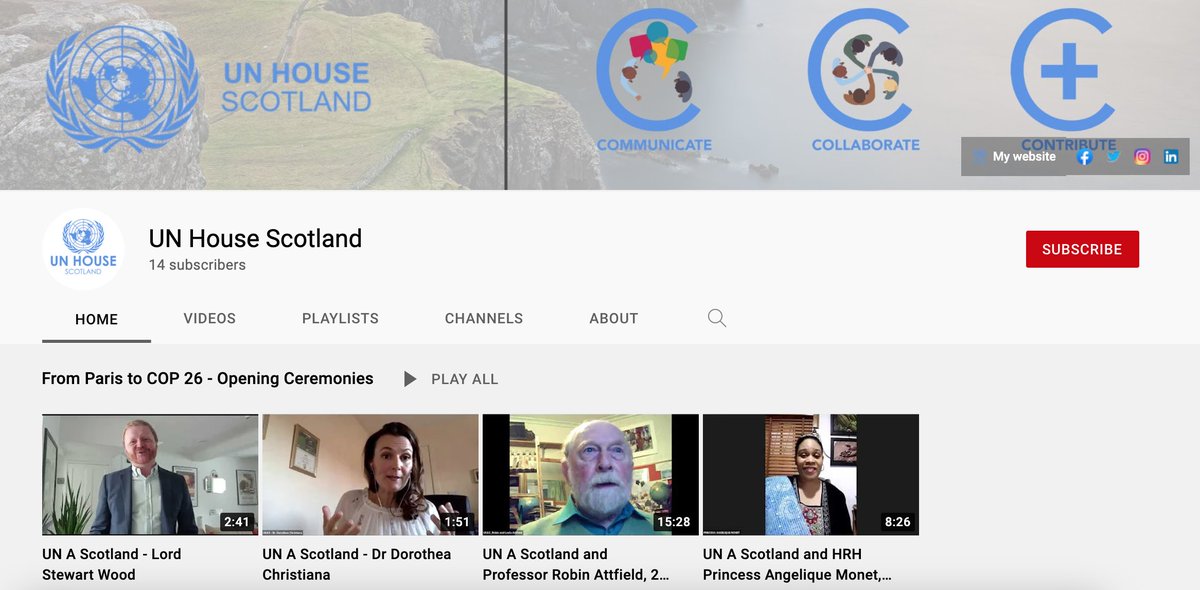Click the Play All triangle icon
The width and height of the screenshot is (1200, 590).
click(410, 379)
